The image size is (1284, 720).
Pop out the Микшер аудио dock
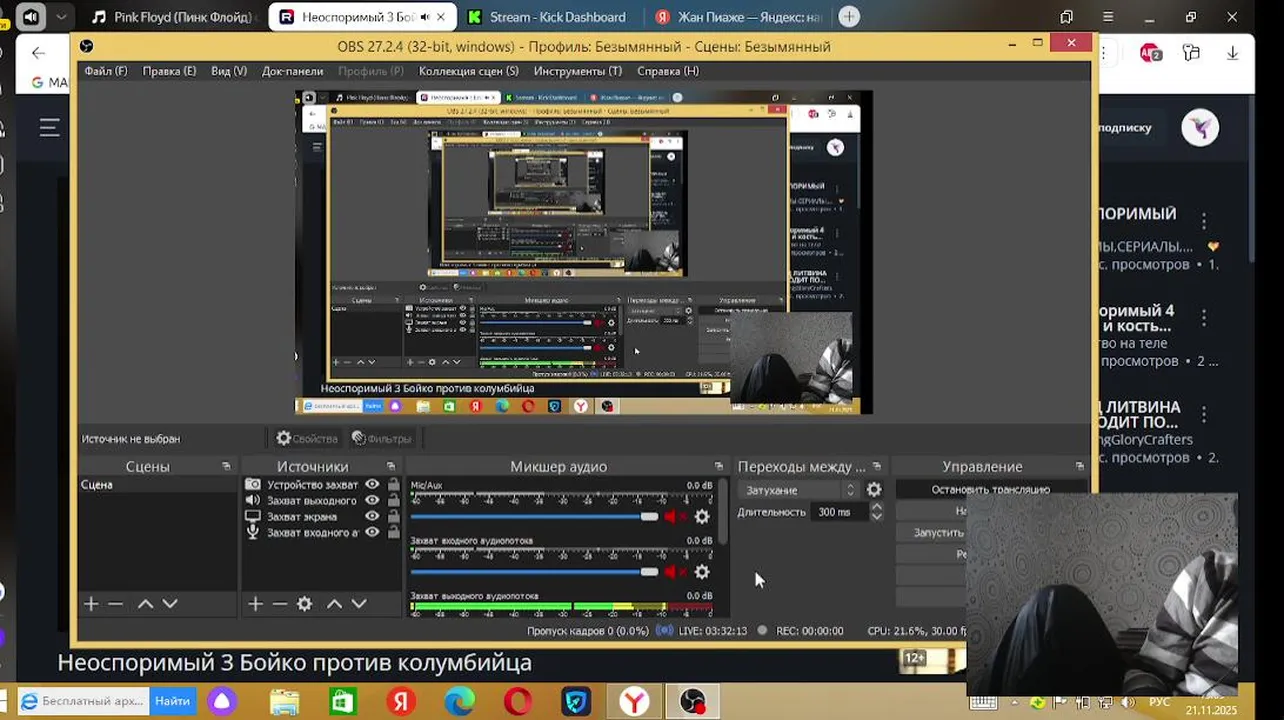pos(718,467)
